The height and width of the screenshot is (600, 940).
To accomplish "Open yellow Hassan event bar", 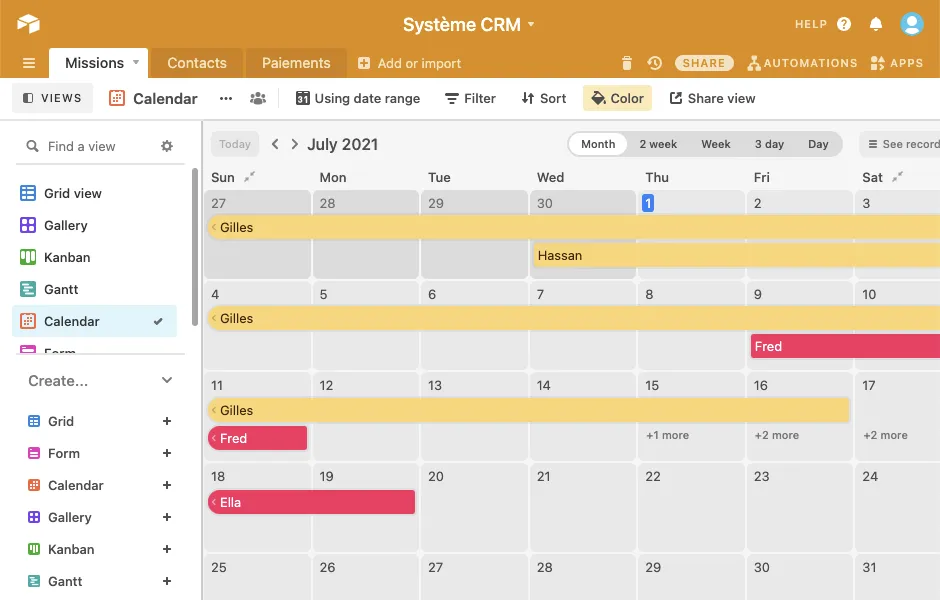I will (x=736, y=255).
